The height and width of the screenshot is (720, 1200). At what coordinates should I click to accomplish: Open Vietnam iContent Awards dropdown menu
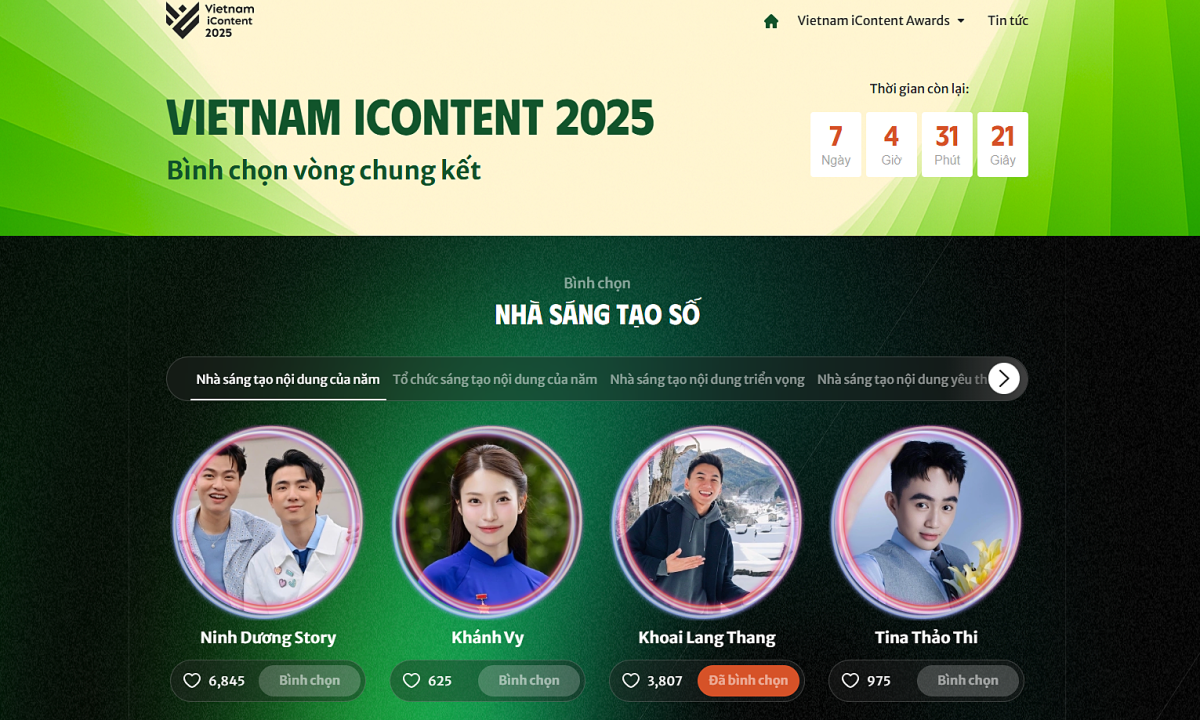(x=881, y=20)
